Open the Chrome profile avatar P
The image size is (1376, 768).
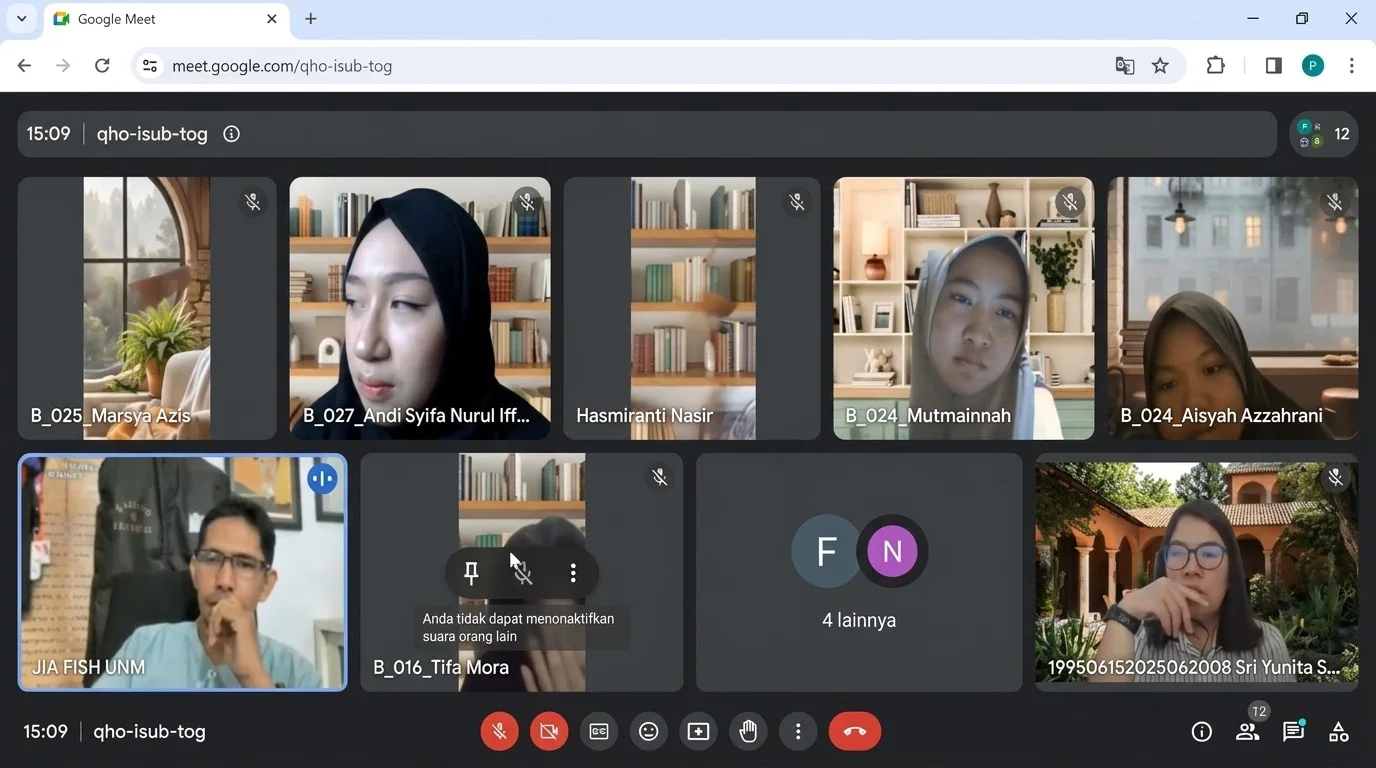(x=1313, y=66)
